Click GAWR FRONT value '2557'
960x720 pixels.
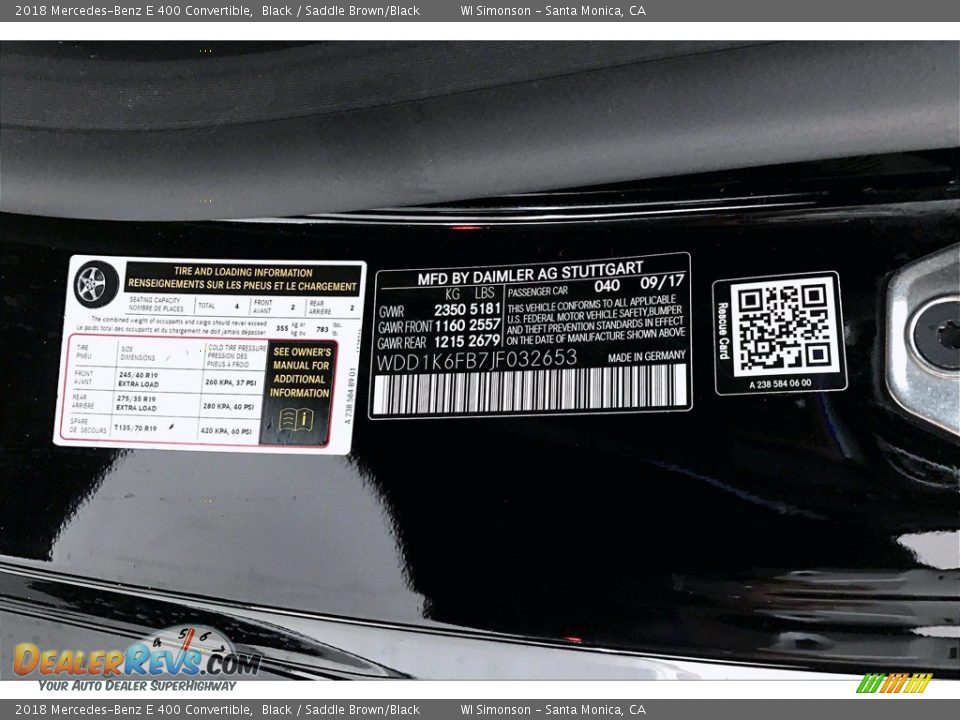486,324
